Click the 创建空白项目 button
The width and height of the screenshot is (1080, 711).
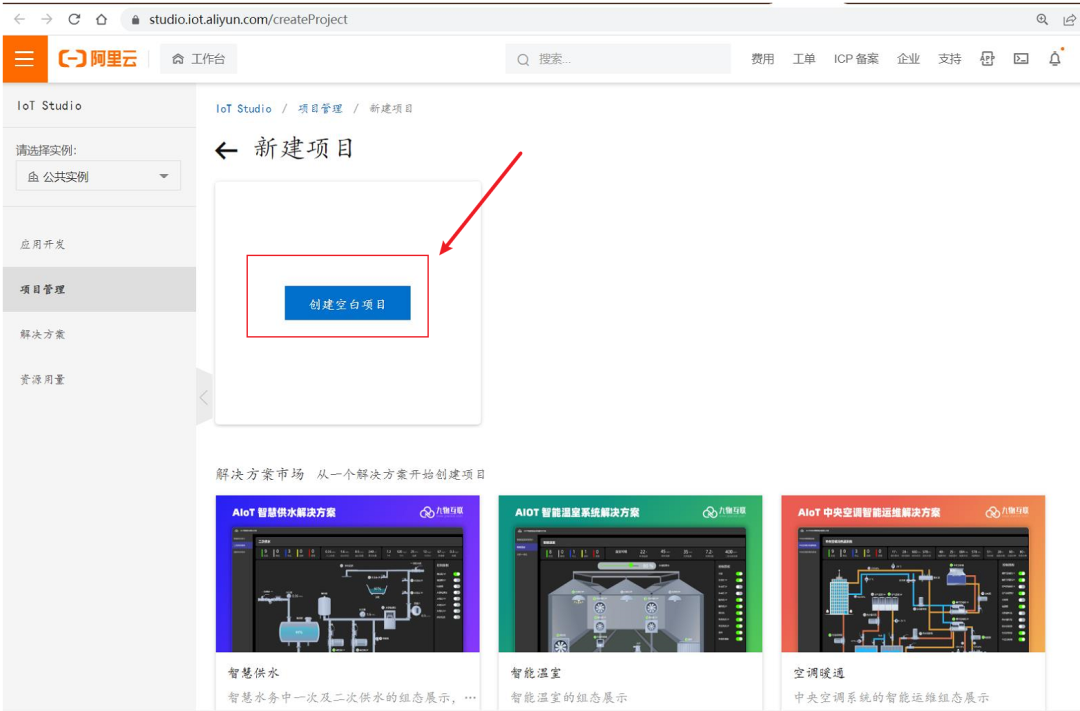tap(348, 303)
